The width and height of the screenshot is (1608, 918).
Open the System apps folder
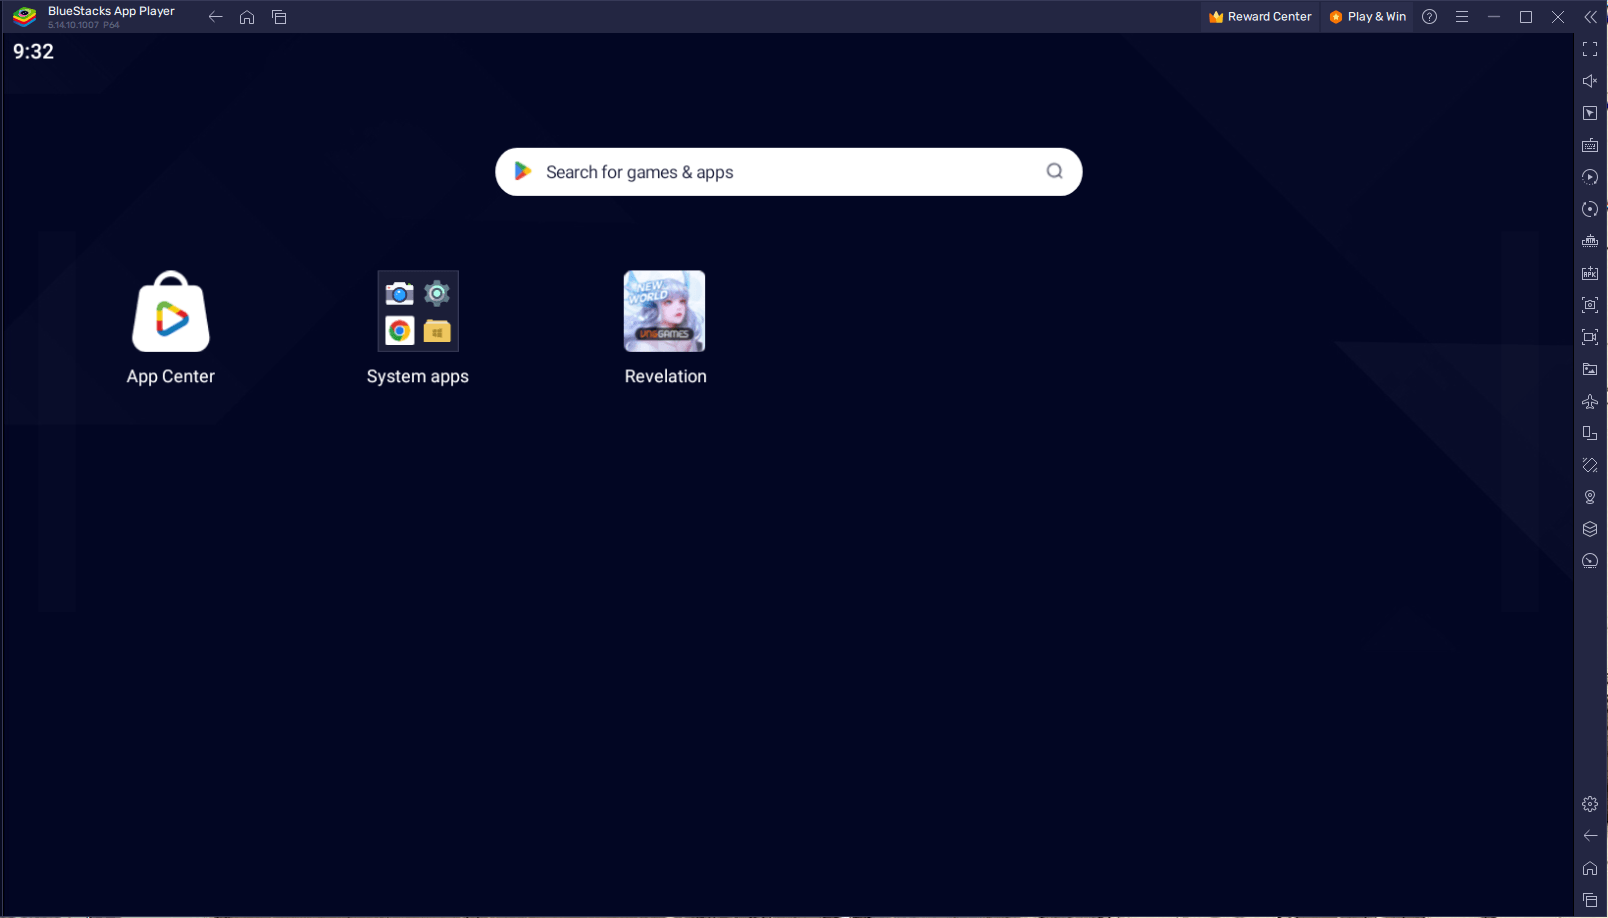pos(418,311)
